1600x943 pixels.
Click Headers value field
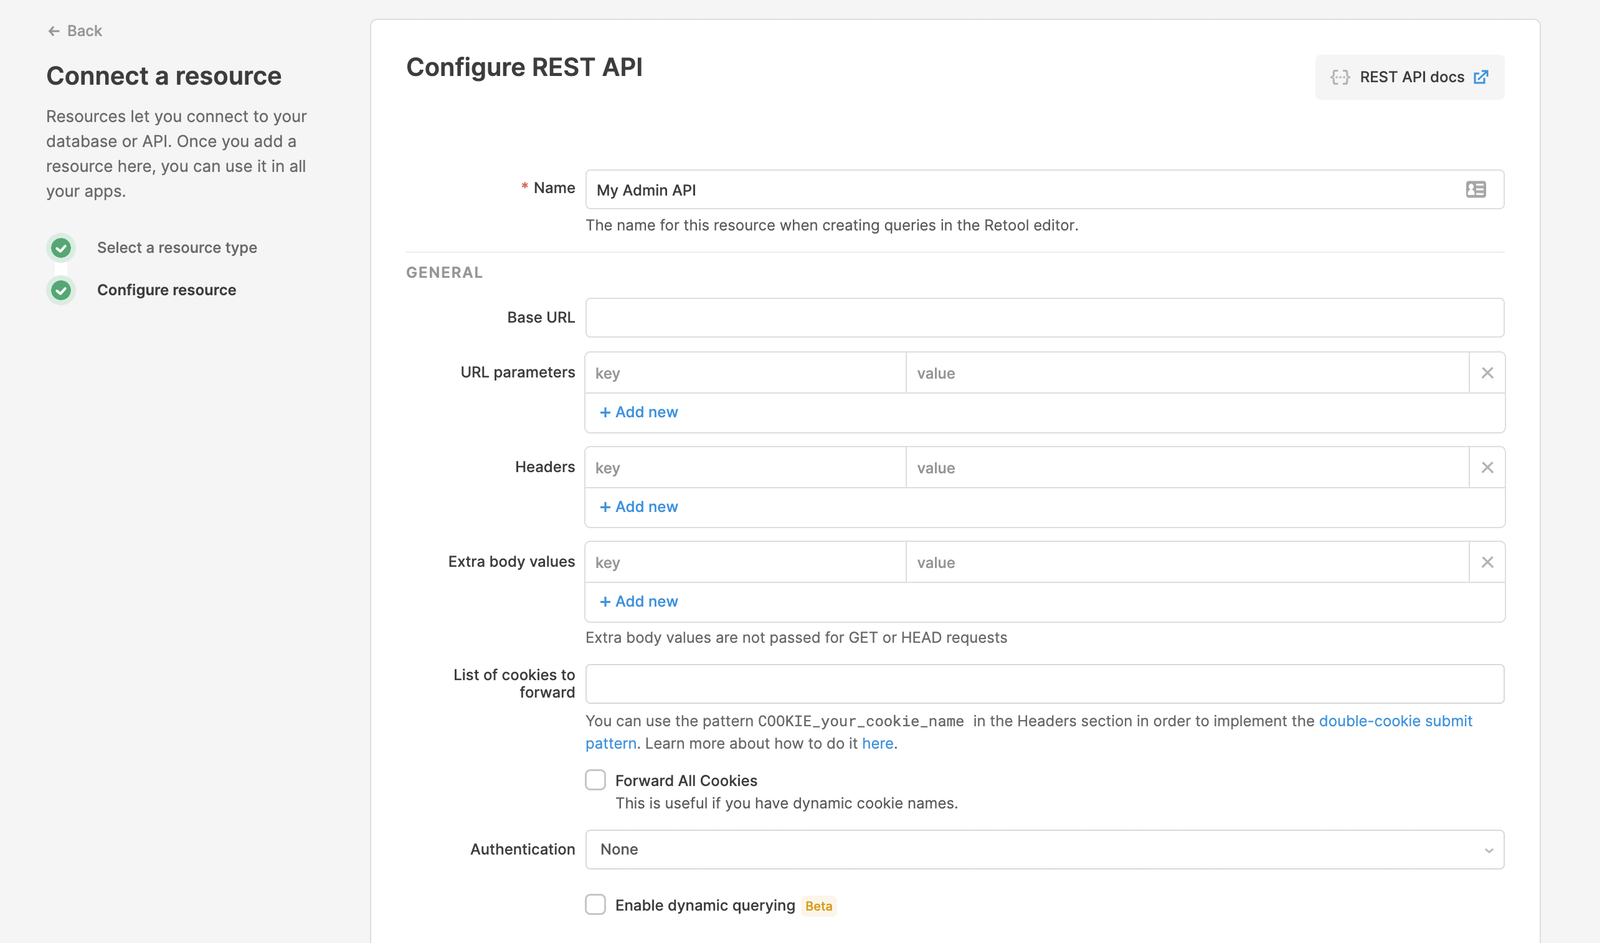pyautogui.click(x=1187, y=468)
